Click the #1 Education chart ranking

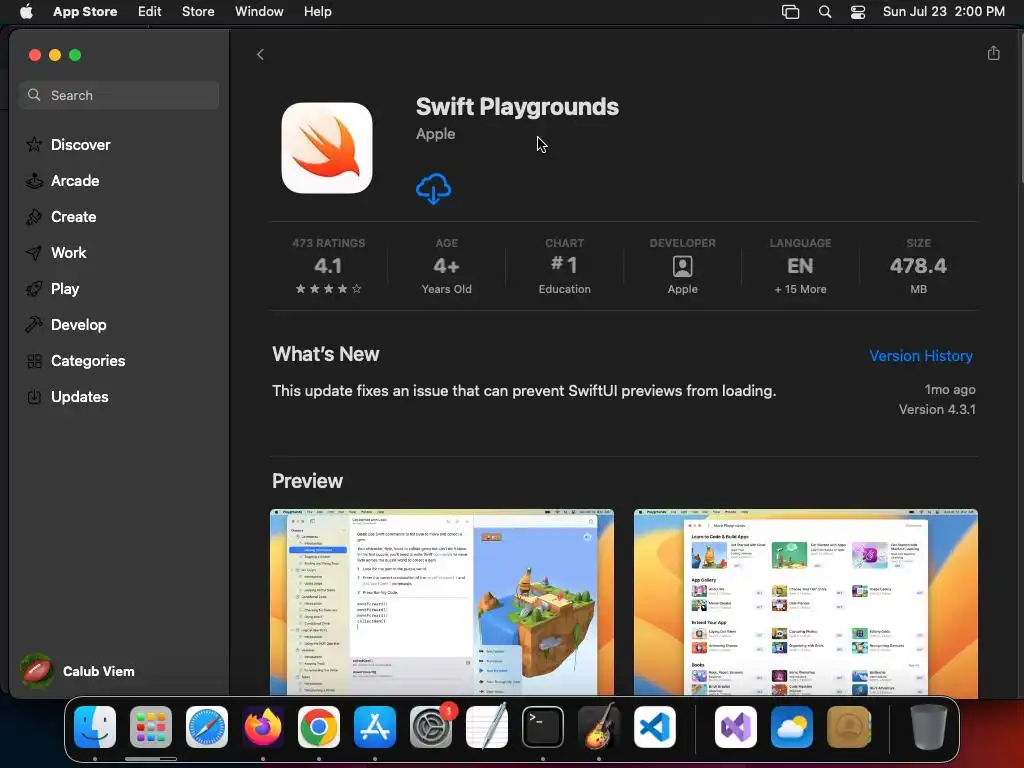point(564,266)
